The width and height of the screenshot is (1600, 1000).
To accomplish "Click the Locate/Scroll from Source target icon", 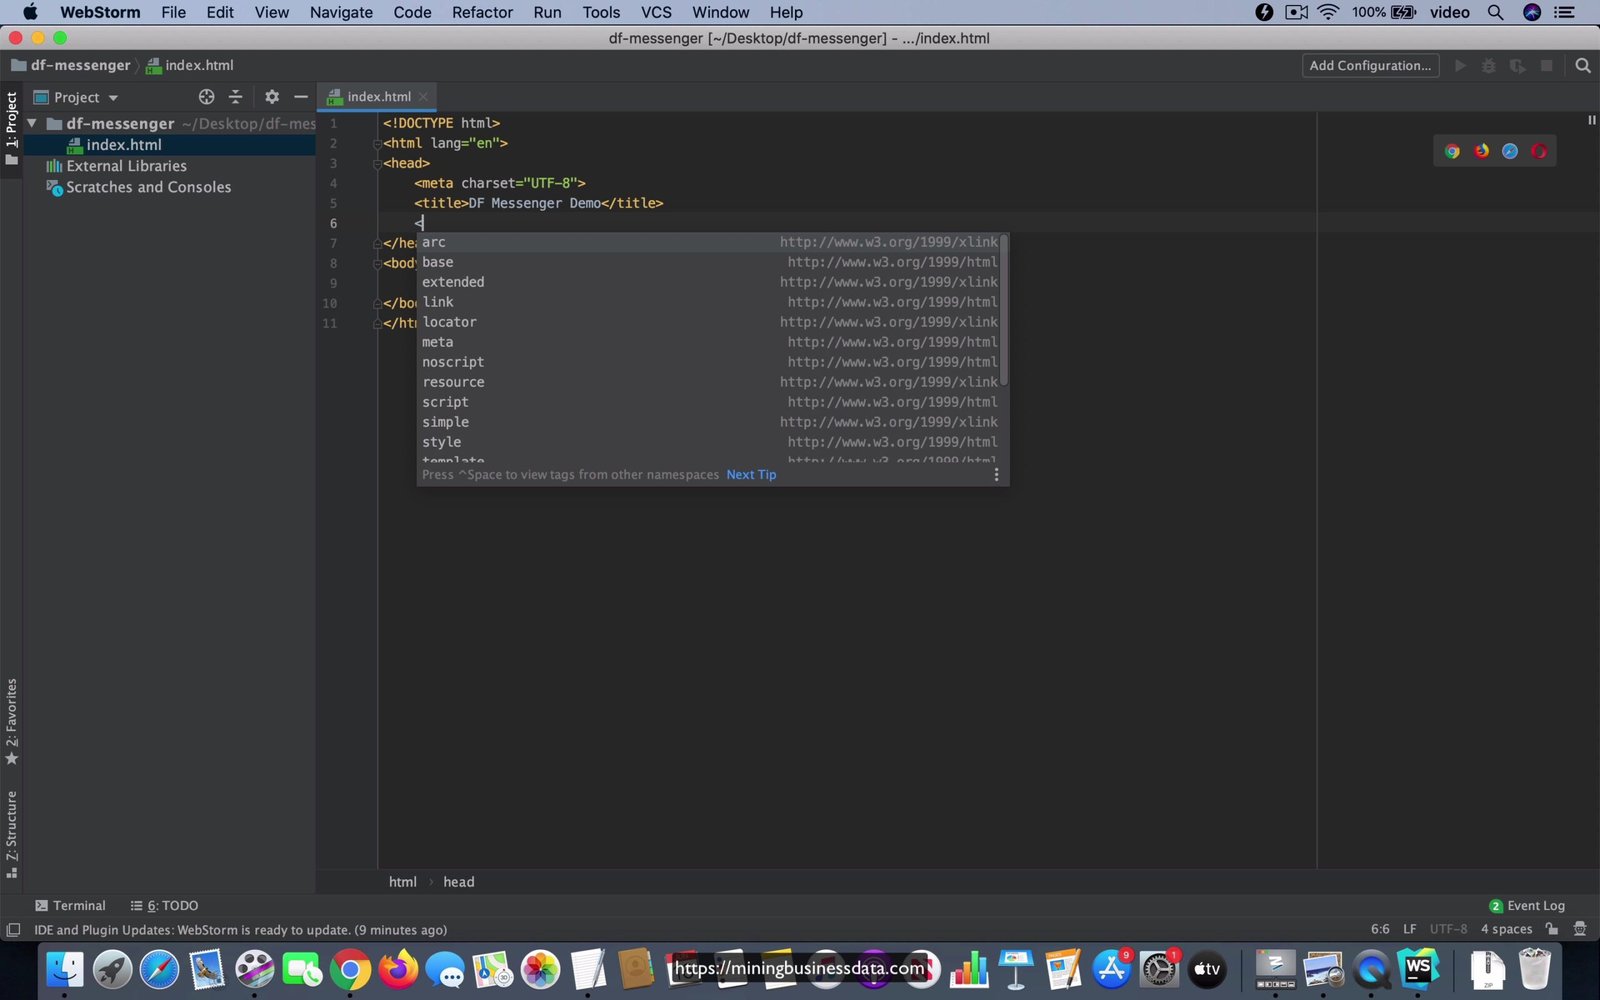I will tap(206, 97).
